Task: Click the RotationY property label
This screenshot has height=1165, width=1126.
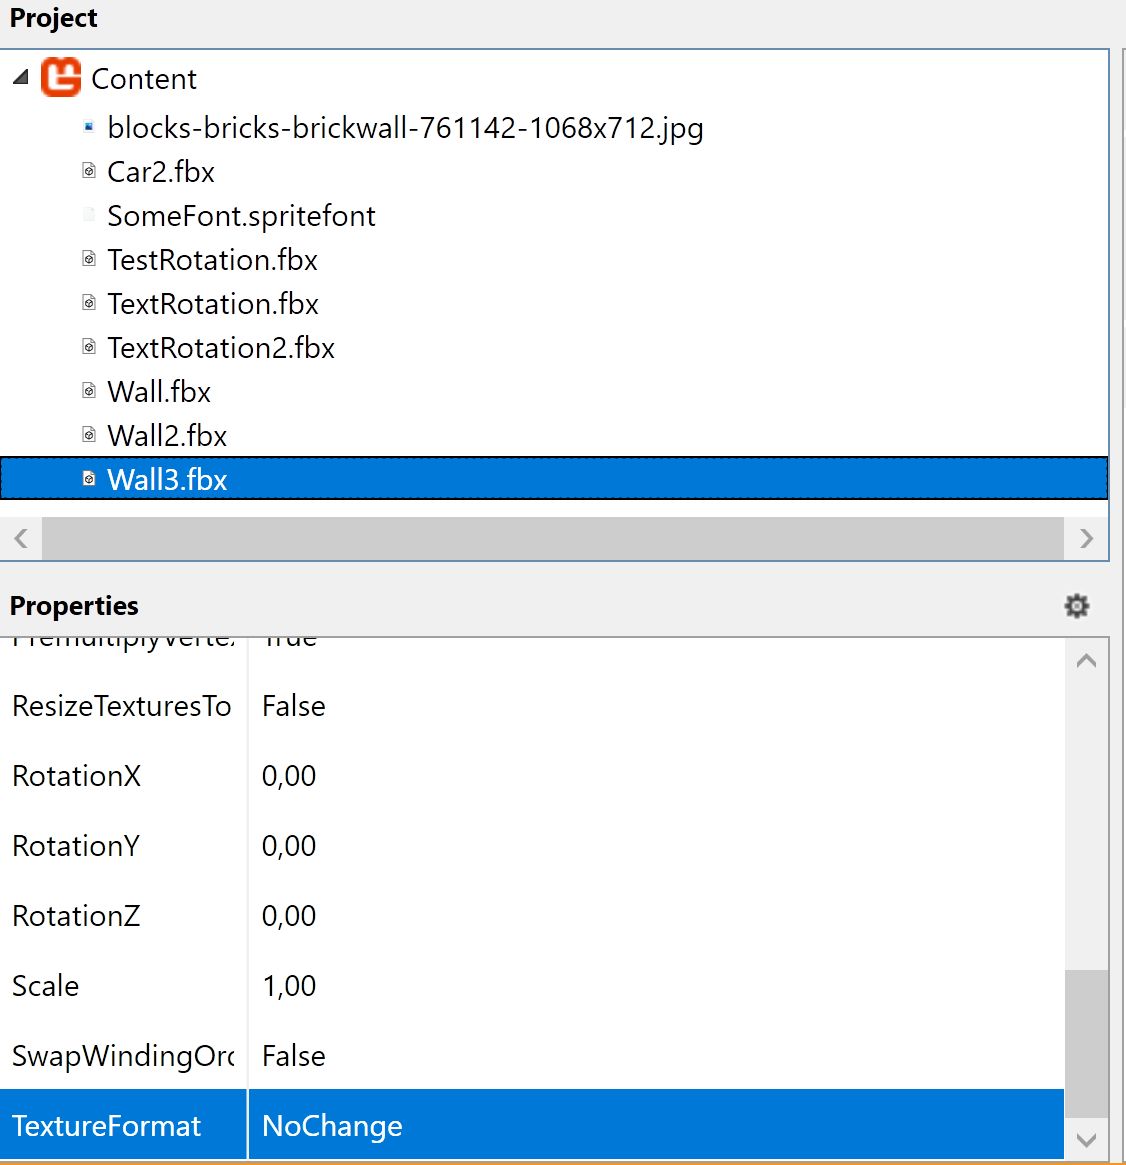Action: click(x=76, y=846)
